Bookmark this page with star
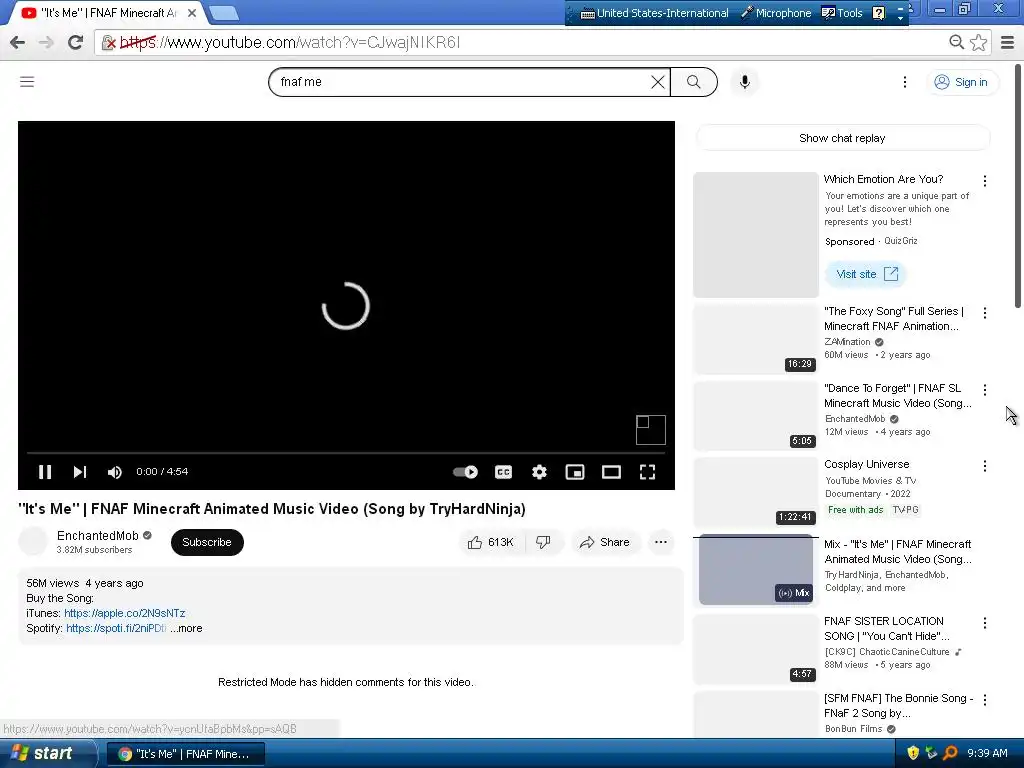Image resolution: width=1024 pixels, height=768 pixels. pos(978,42)
